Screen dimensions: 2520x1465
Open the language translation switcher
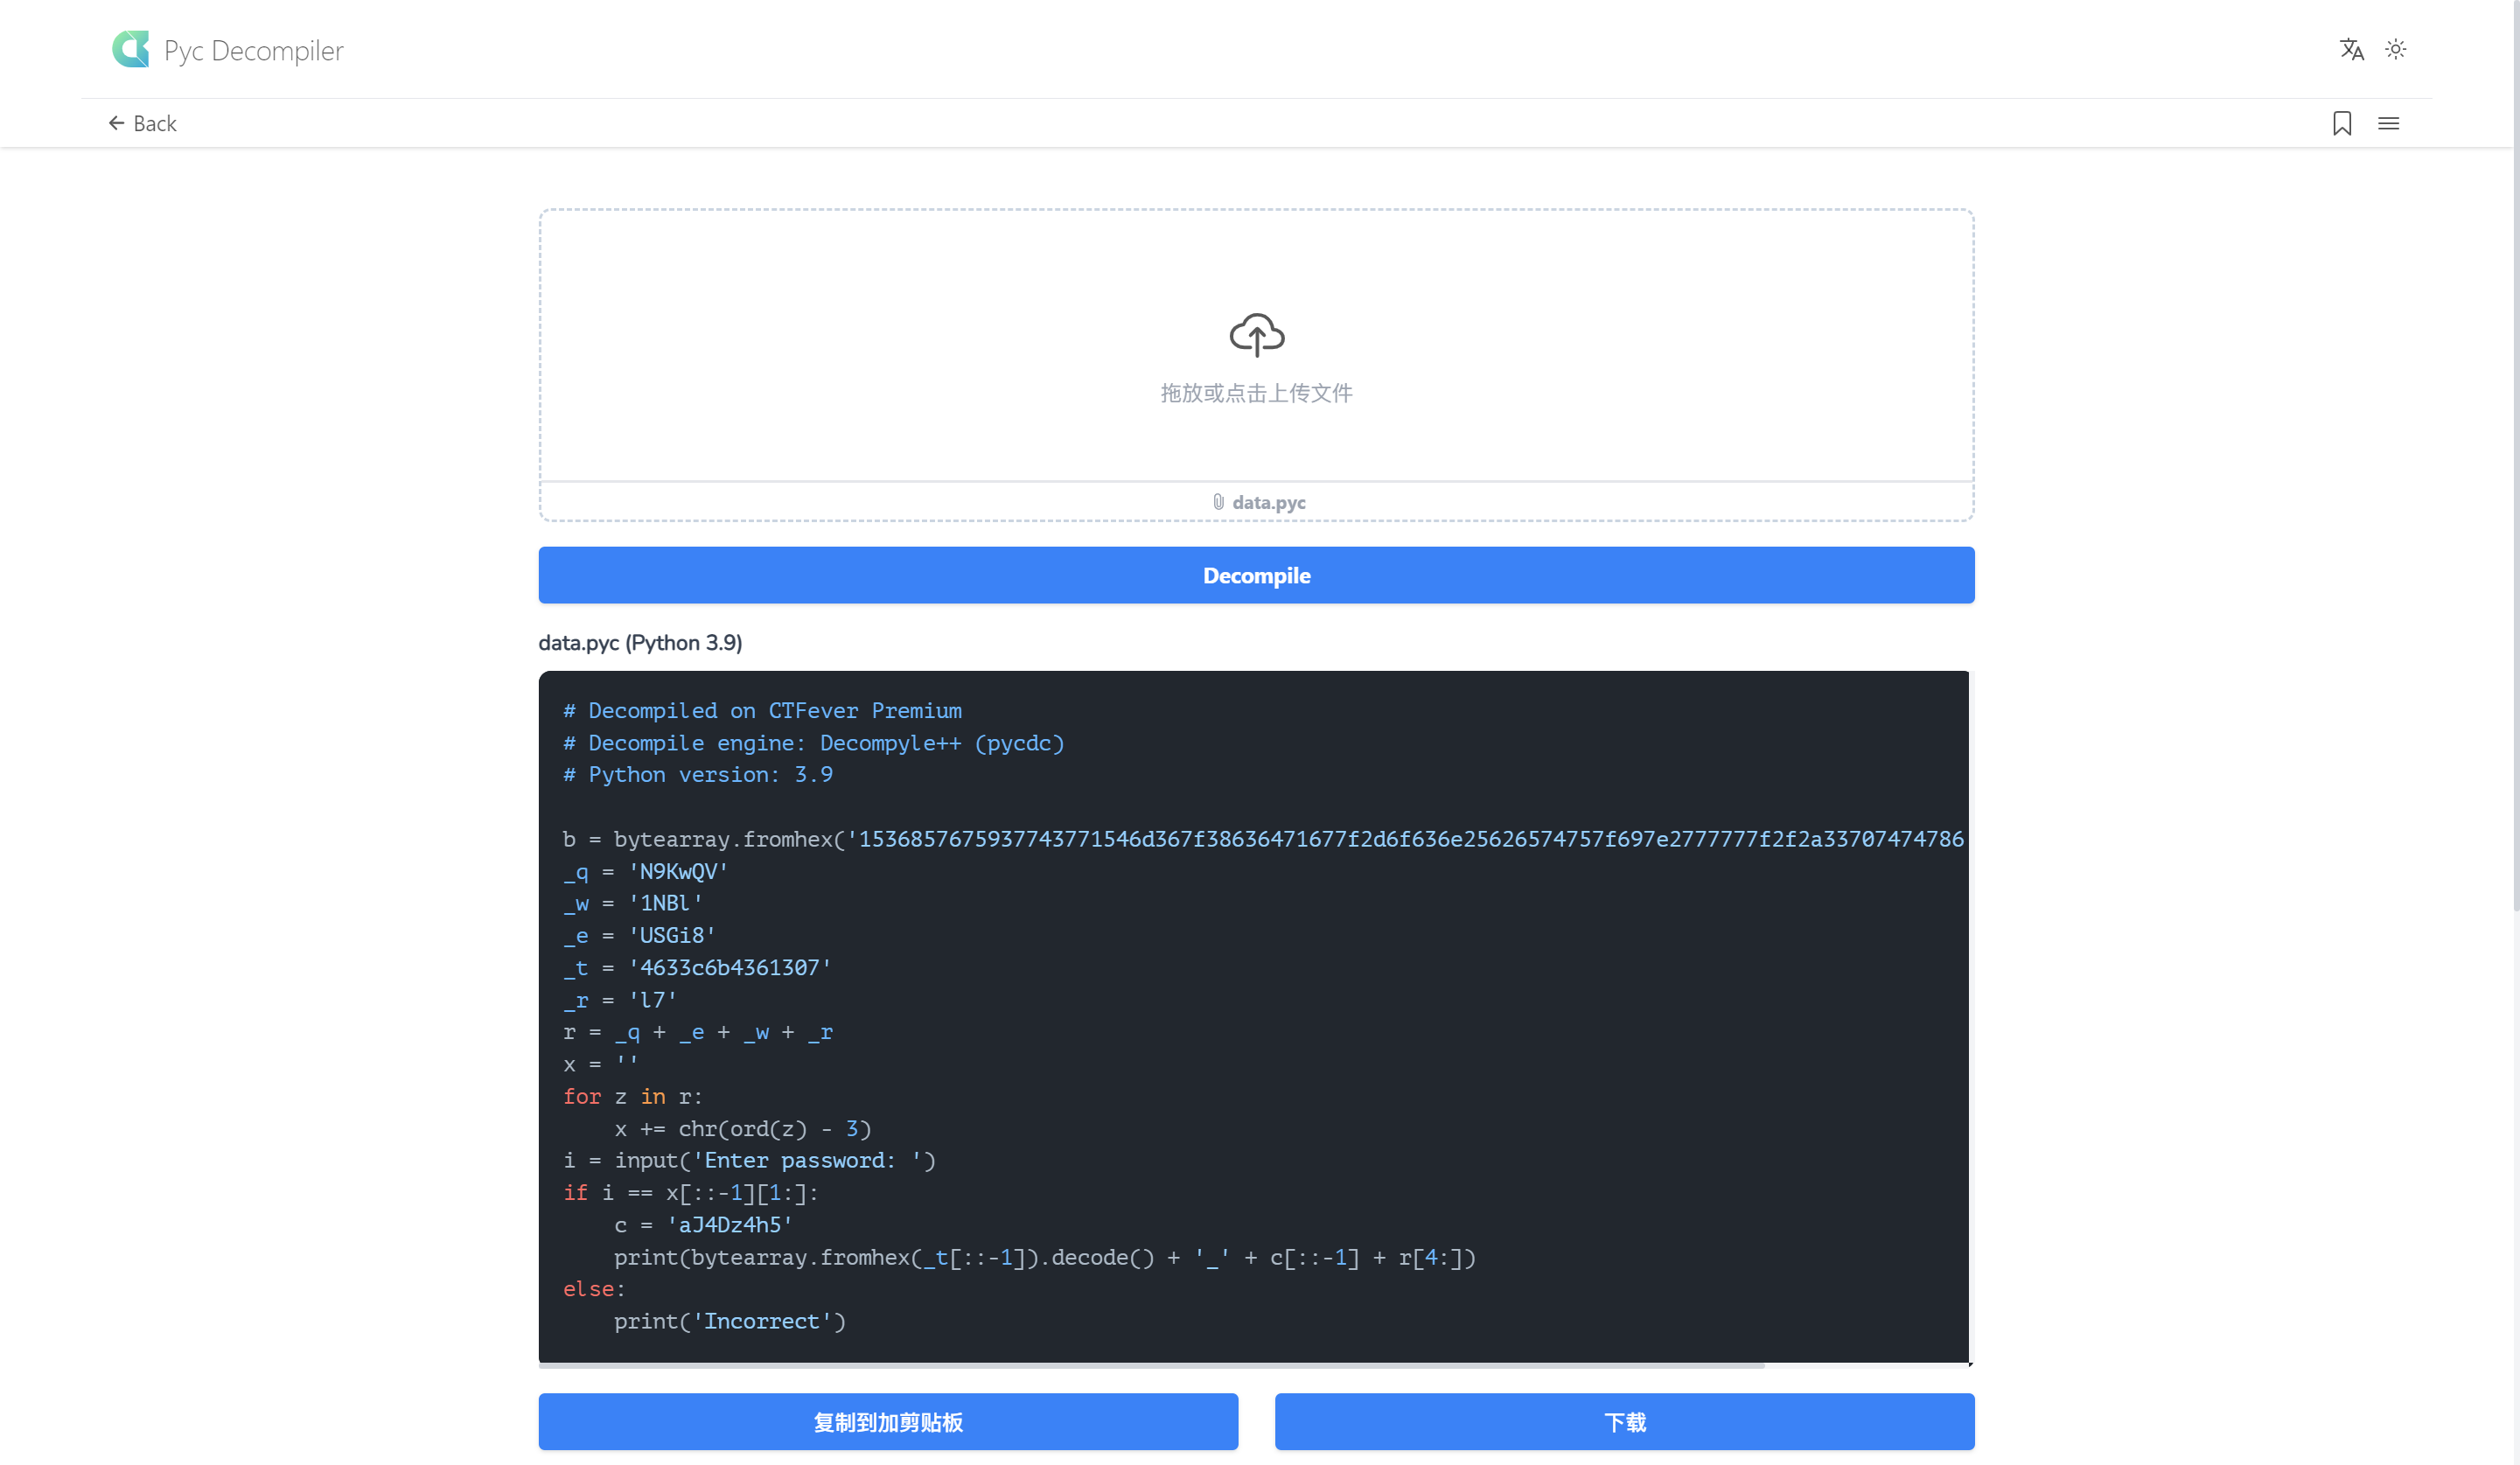click(x=2351, y=49)
